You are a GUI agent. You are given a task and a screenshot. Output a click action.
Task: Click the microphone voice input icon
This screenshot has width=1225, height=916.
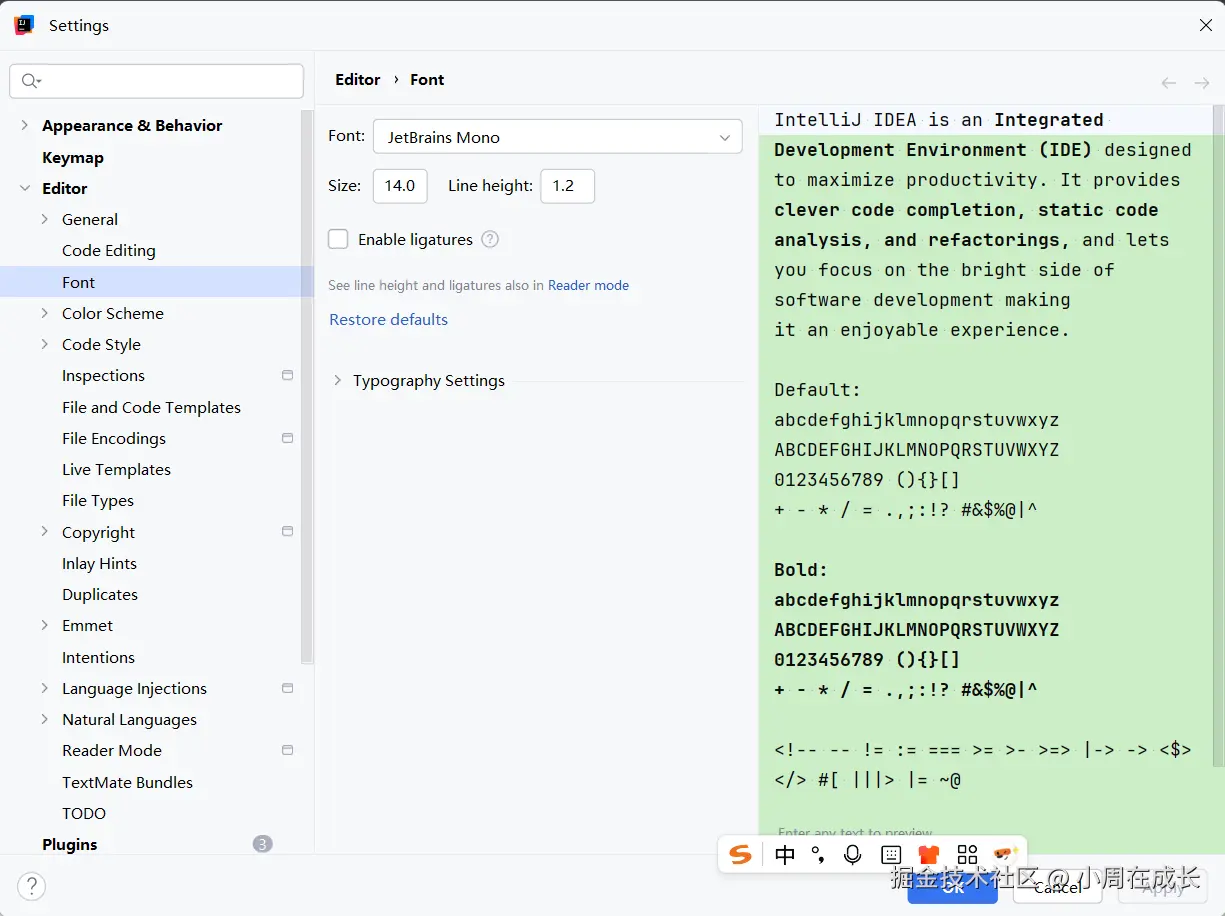coord(853,854)
